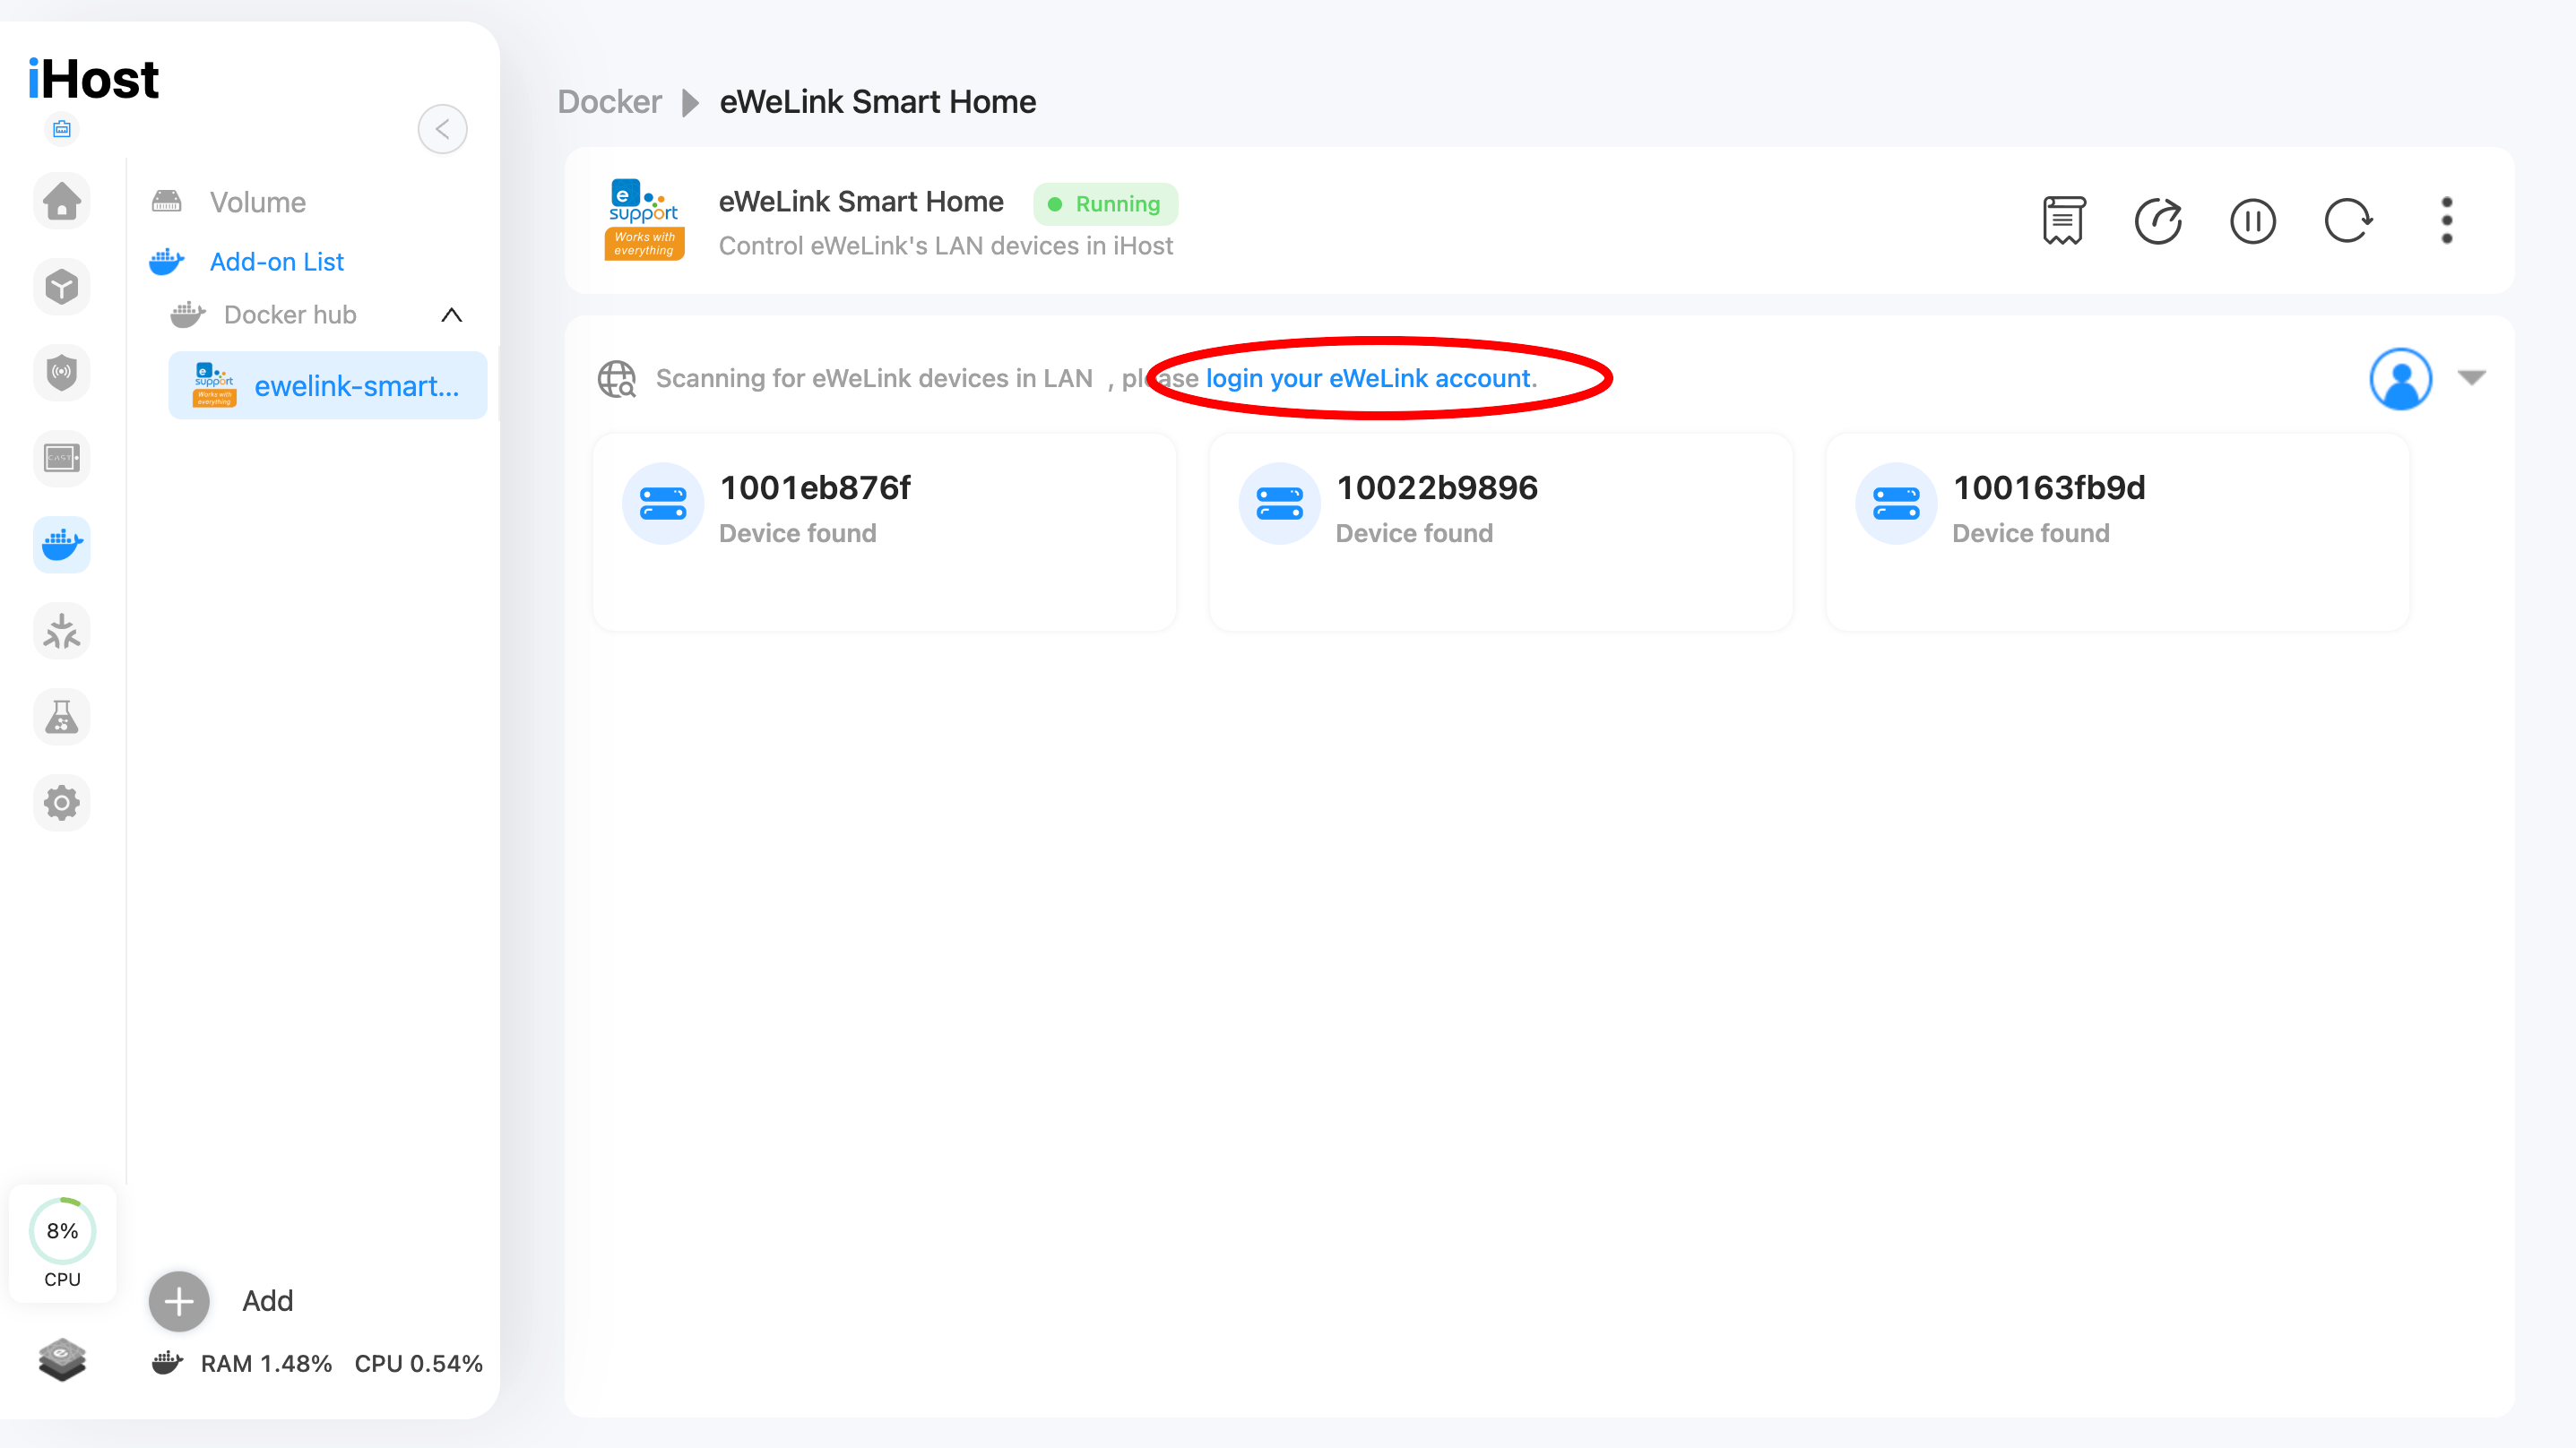This screenshot has width=2576, height=1448.
Task: Click the small calendar icon under iHost
Action: pos(62,129)
